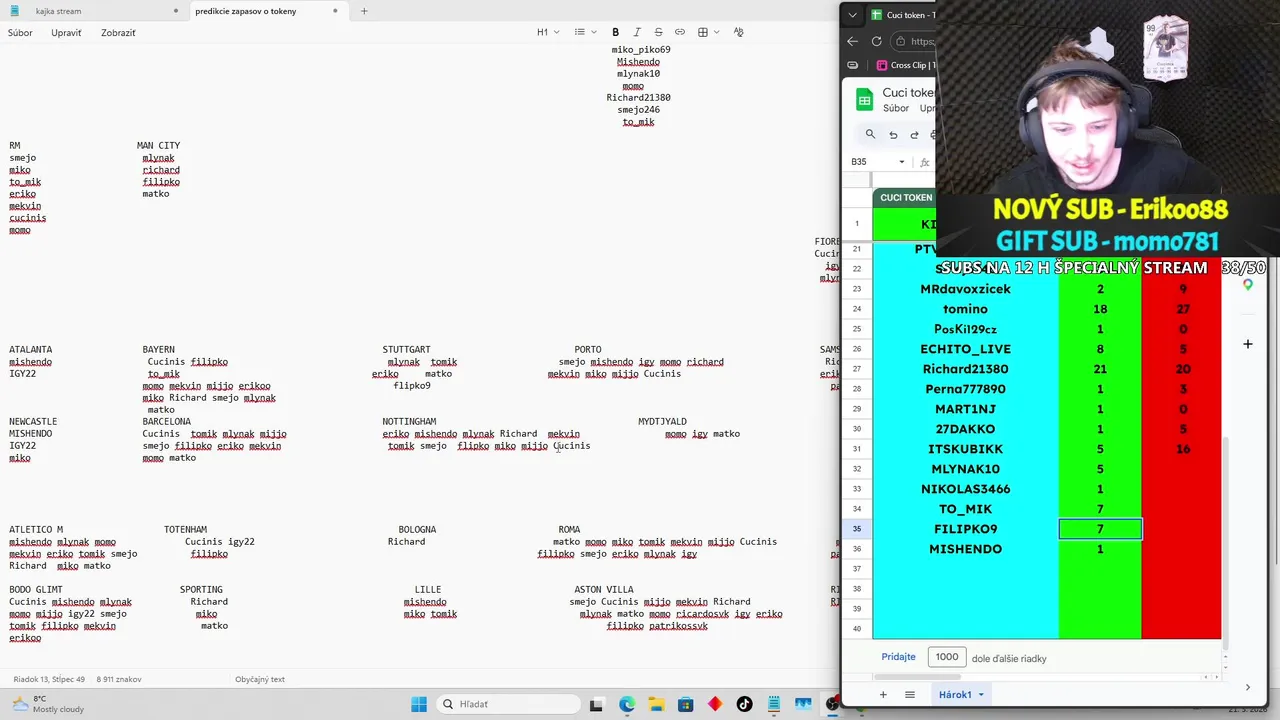Image resolution: width=1280 pixels, height=720 pixels.
Task: Open the Maps icon in Sheets side panel
Action: (x=1247, y=285)
